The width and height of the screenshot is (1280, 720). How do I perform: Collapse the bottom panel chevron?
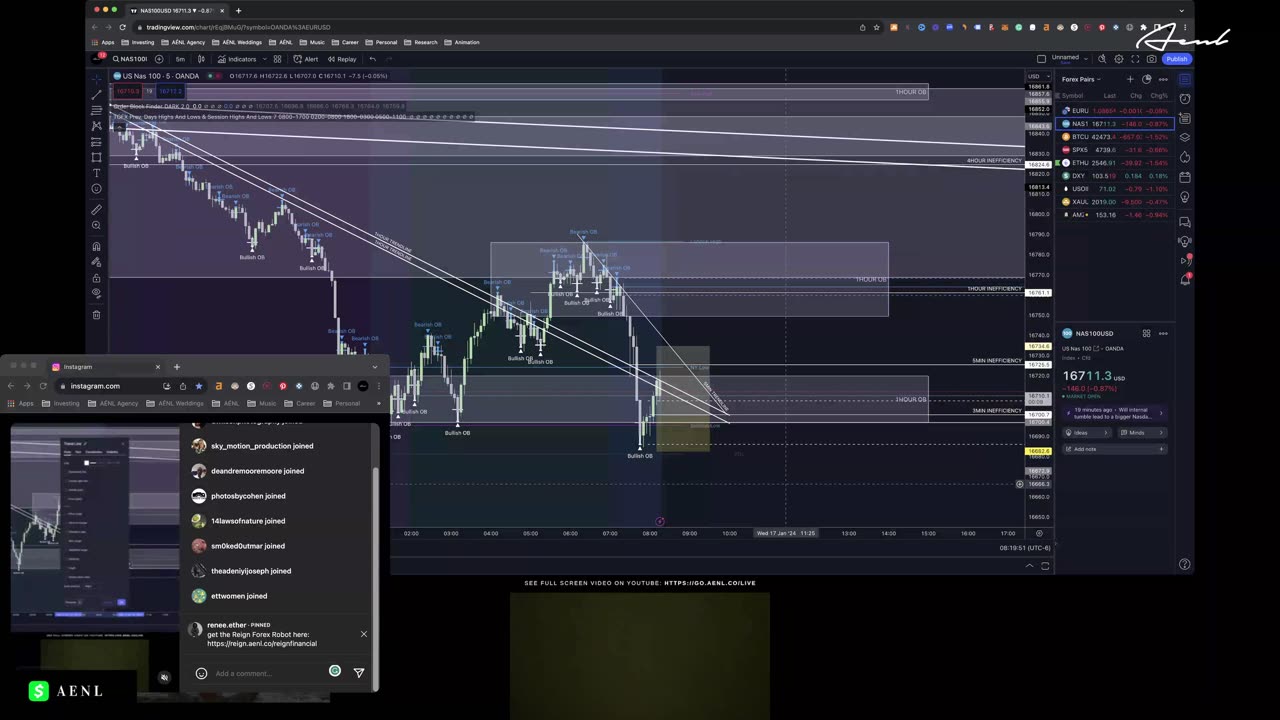pos(1029,566)
